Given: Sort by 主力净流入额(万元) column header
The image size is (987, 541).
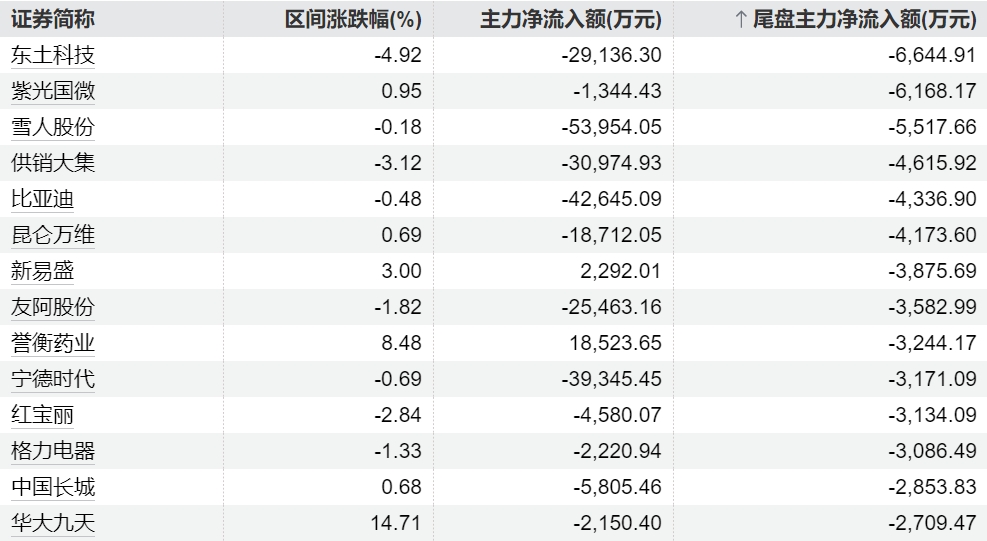Looking at the screenshot, I should click(571, 18).
